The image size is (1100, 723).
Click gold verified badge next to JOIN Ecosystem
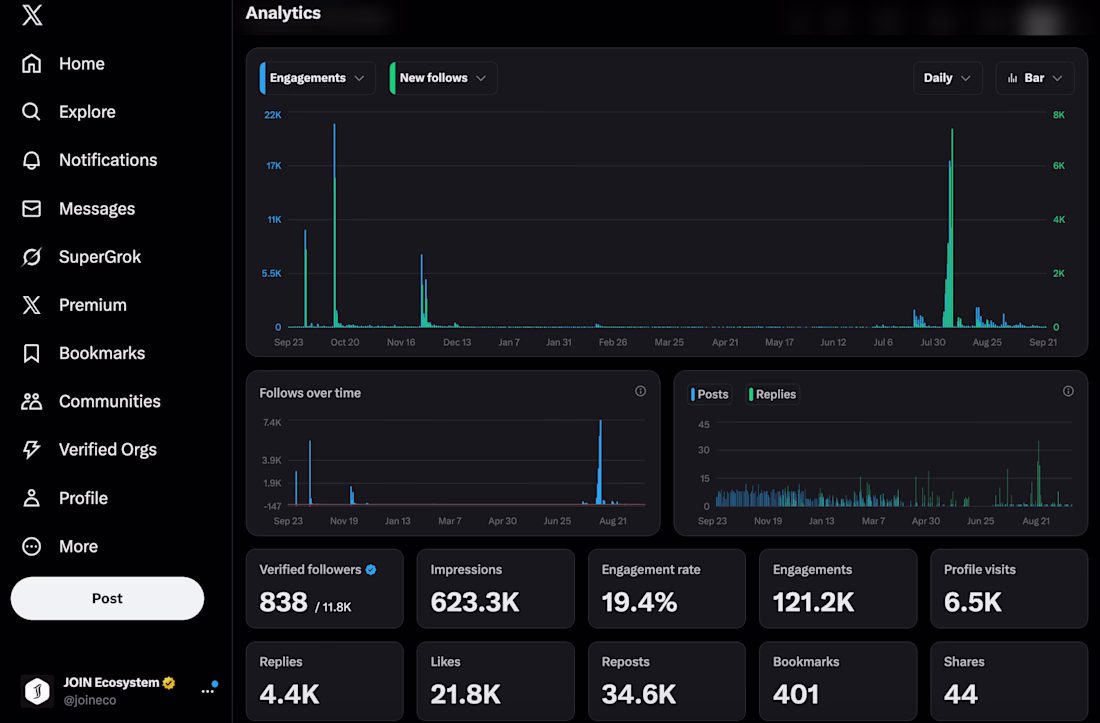[x=169, y=682]
